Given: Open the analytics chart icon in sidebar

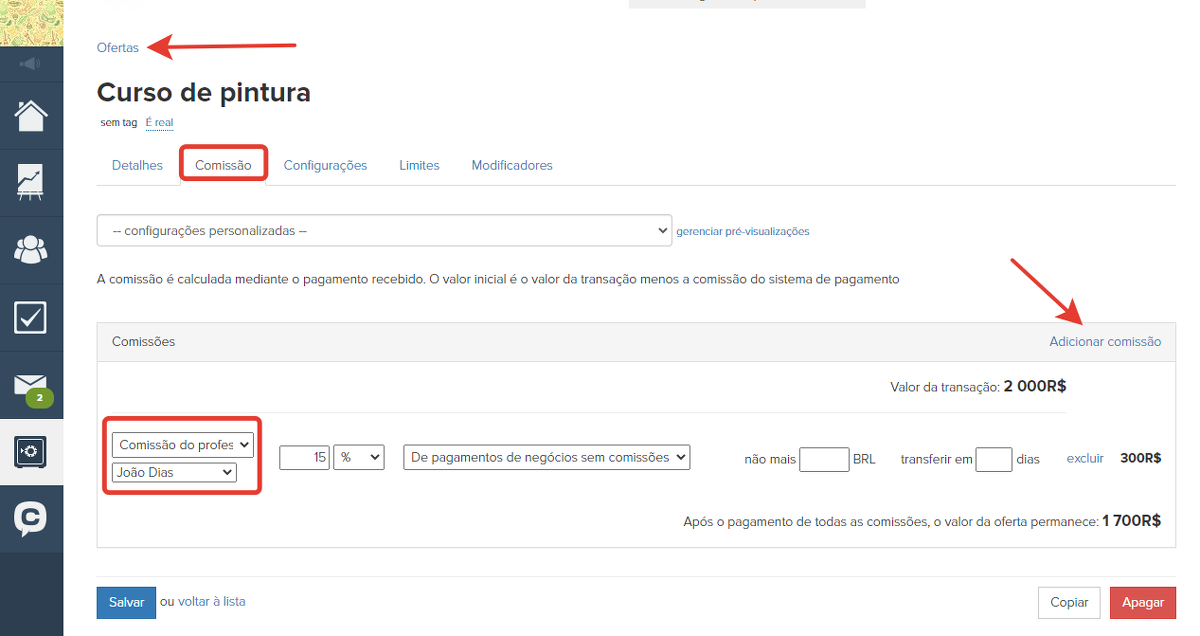Looking at the screenshot, I should pos(31,182).
